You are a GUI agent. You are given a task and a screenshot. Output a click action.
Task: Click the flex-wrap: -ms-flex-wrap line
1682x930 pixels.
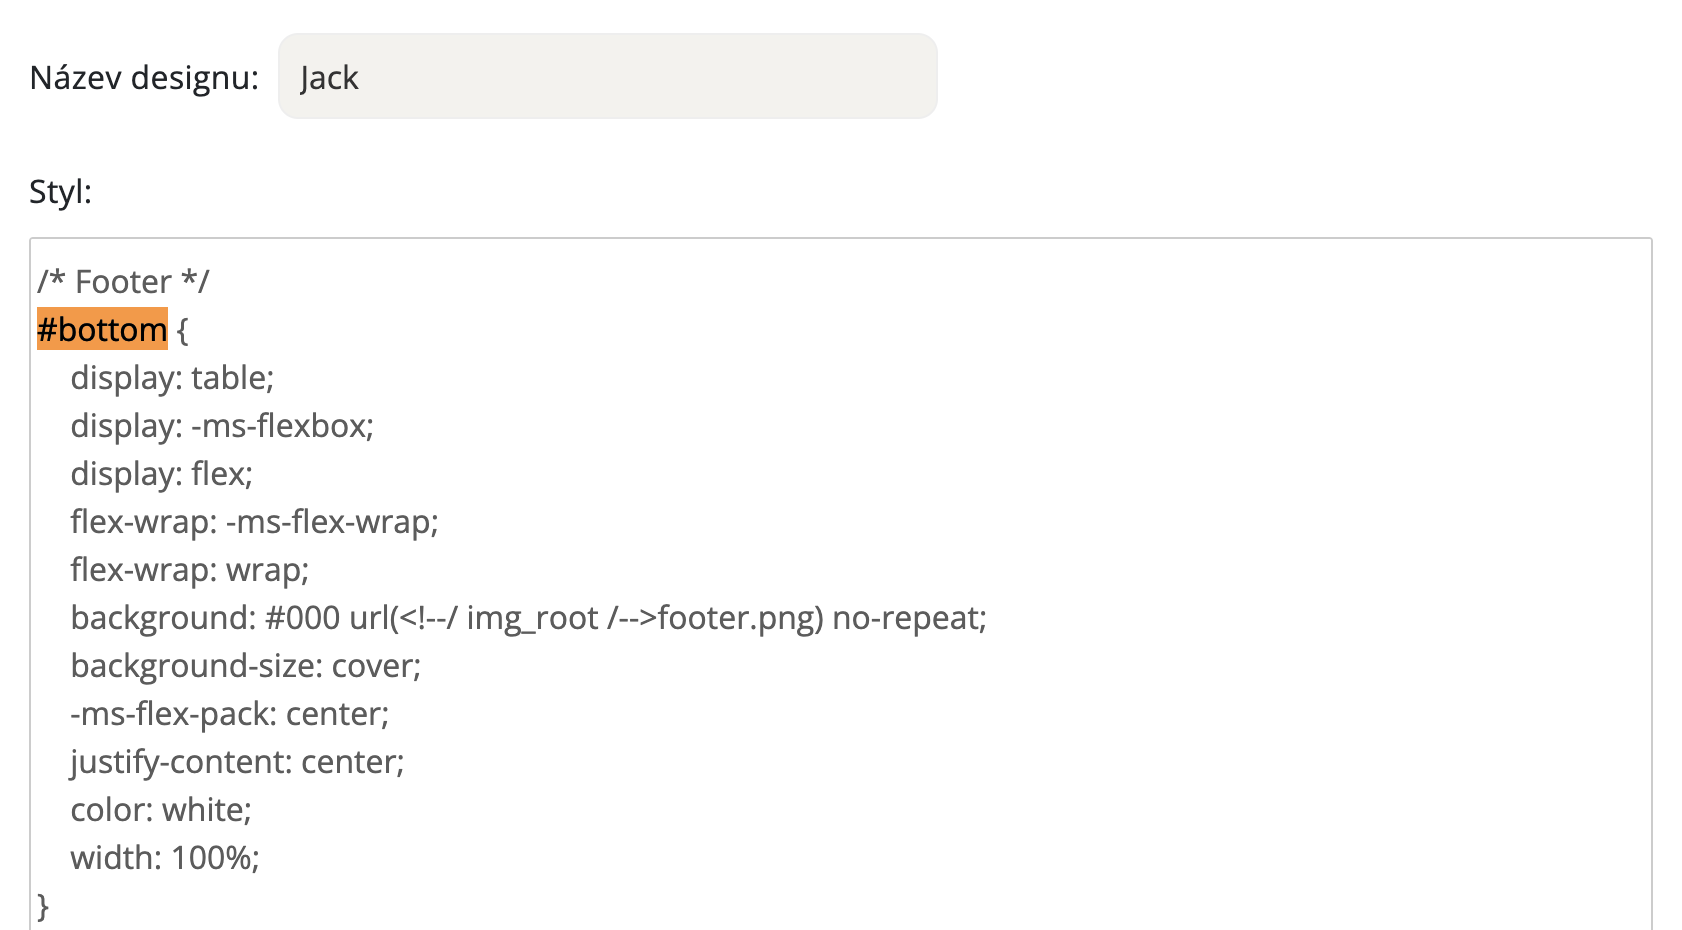(x=254, y=521)
